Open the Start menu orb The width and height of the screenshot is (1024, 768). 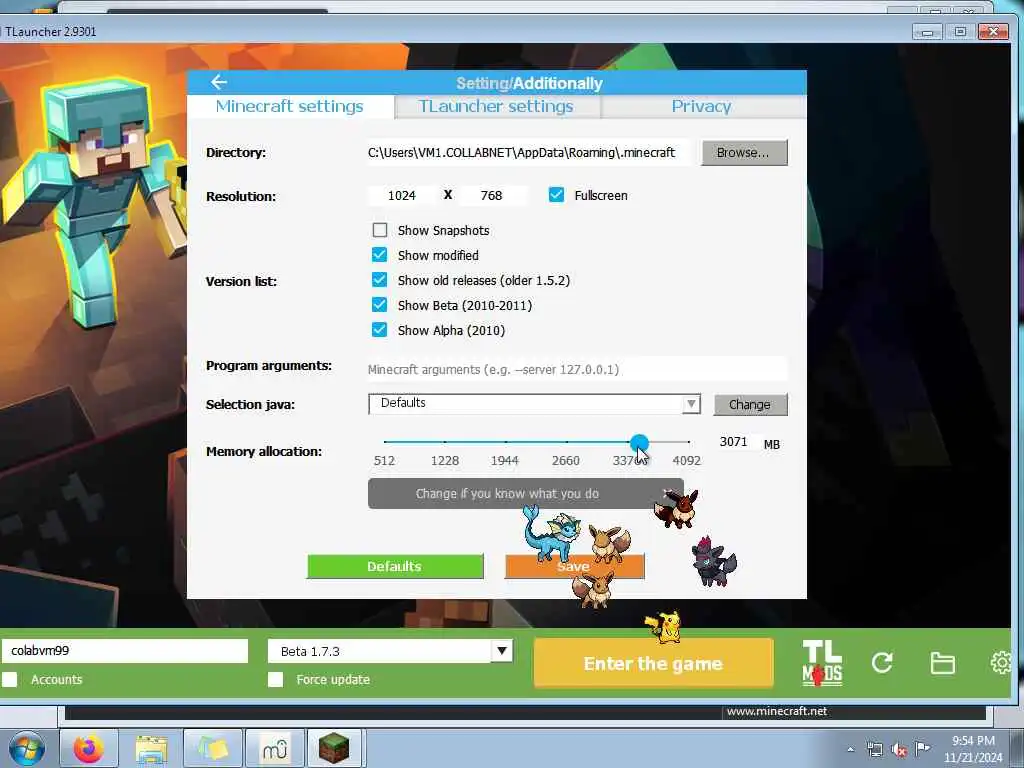(26, 748)
